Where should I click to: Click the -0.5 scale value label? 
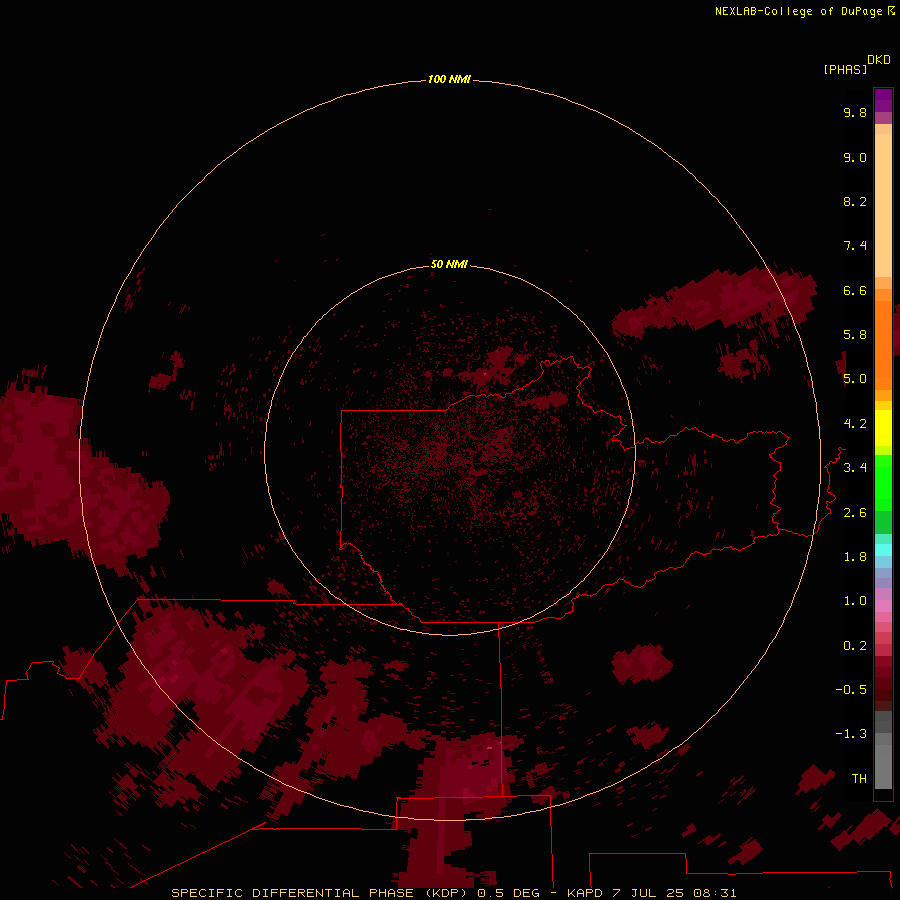coord(851,690)
